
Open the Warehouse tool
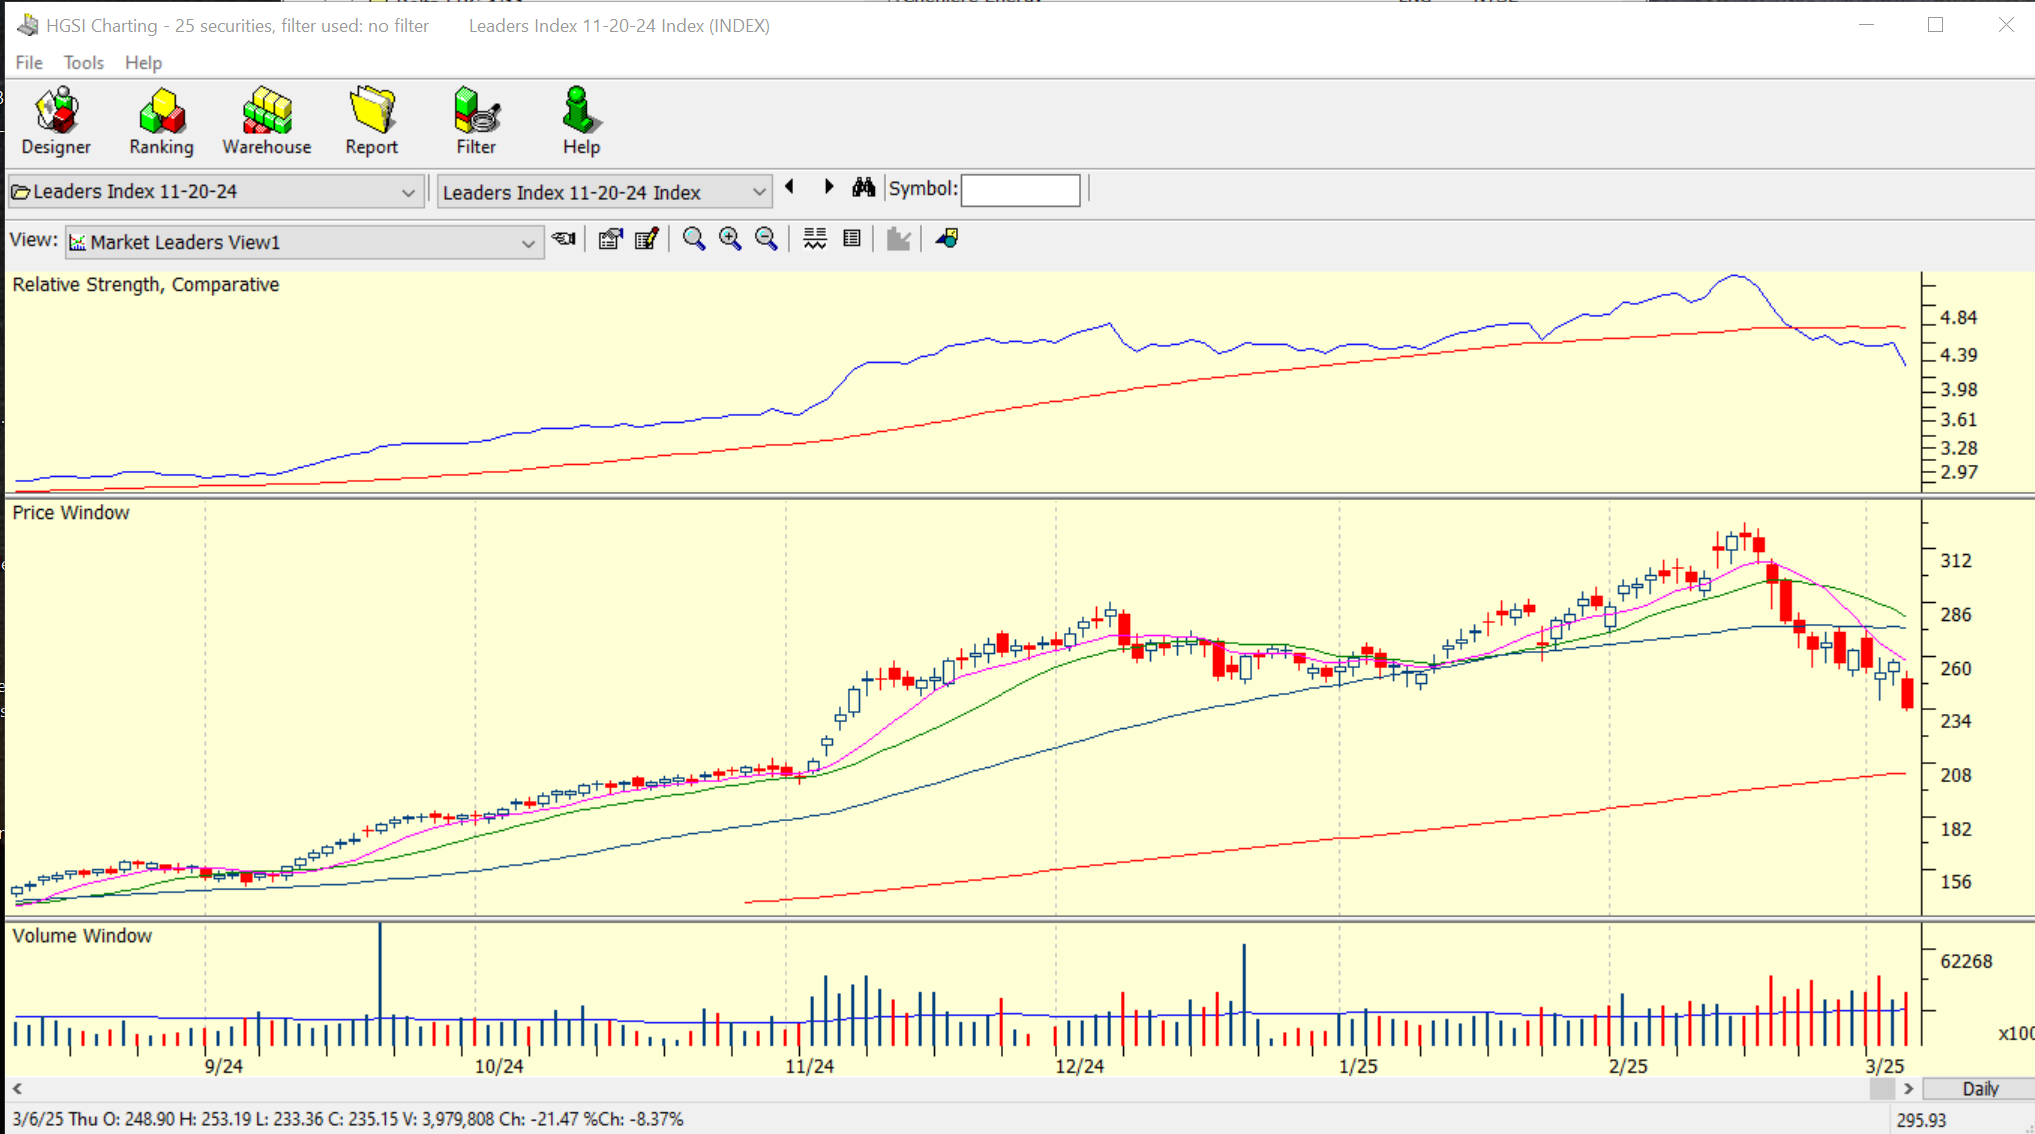click(266, 121)
